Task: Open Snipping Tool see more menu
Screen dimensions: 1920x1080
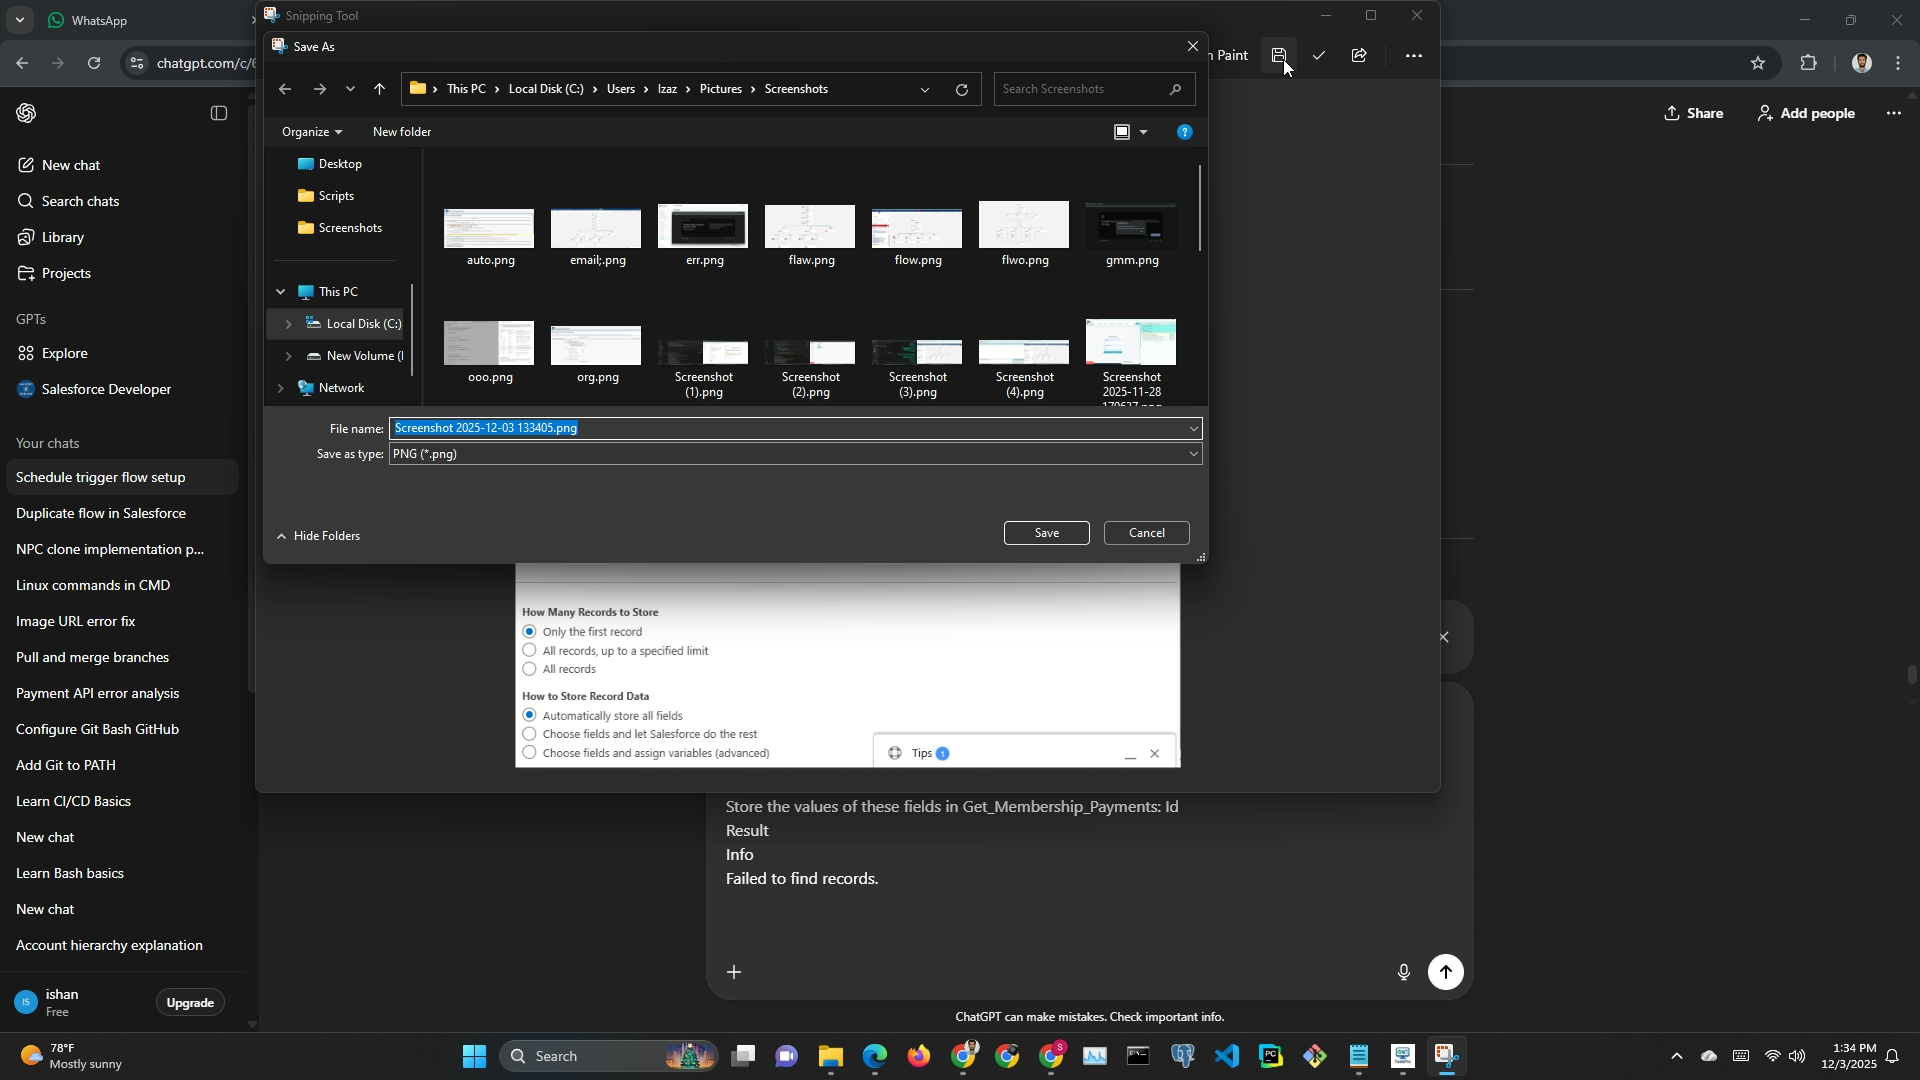Action: [x=1413, y=56]
